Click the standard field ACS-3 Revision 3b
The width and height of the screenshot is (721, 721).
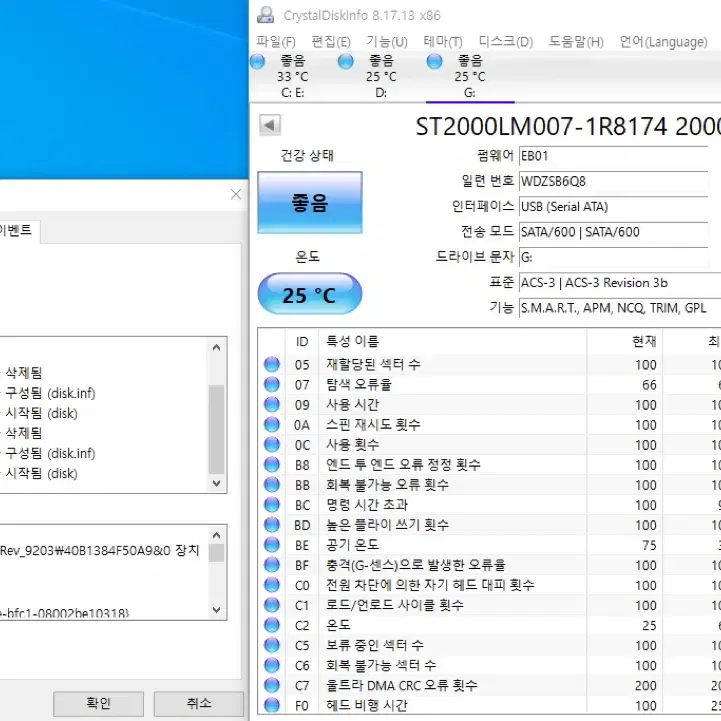tap(620, 282)
